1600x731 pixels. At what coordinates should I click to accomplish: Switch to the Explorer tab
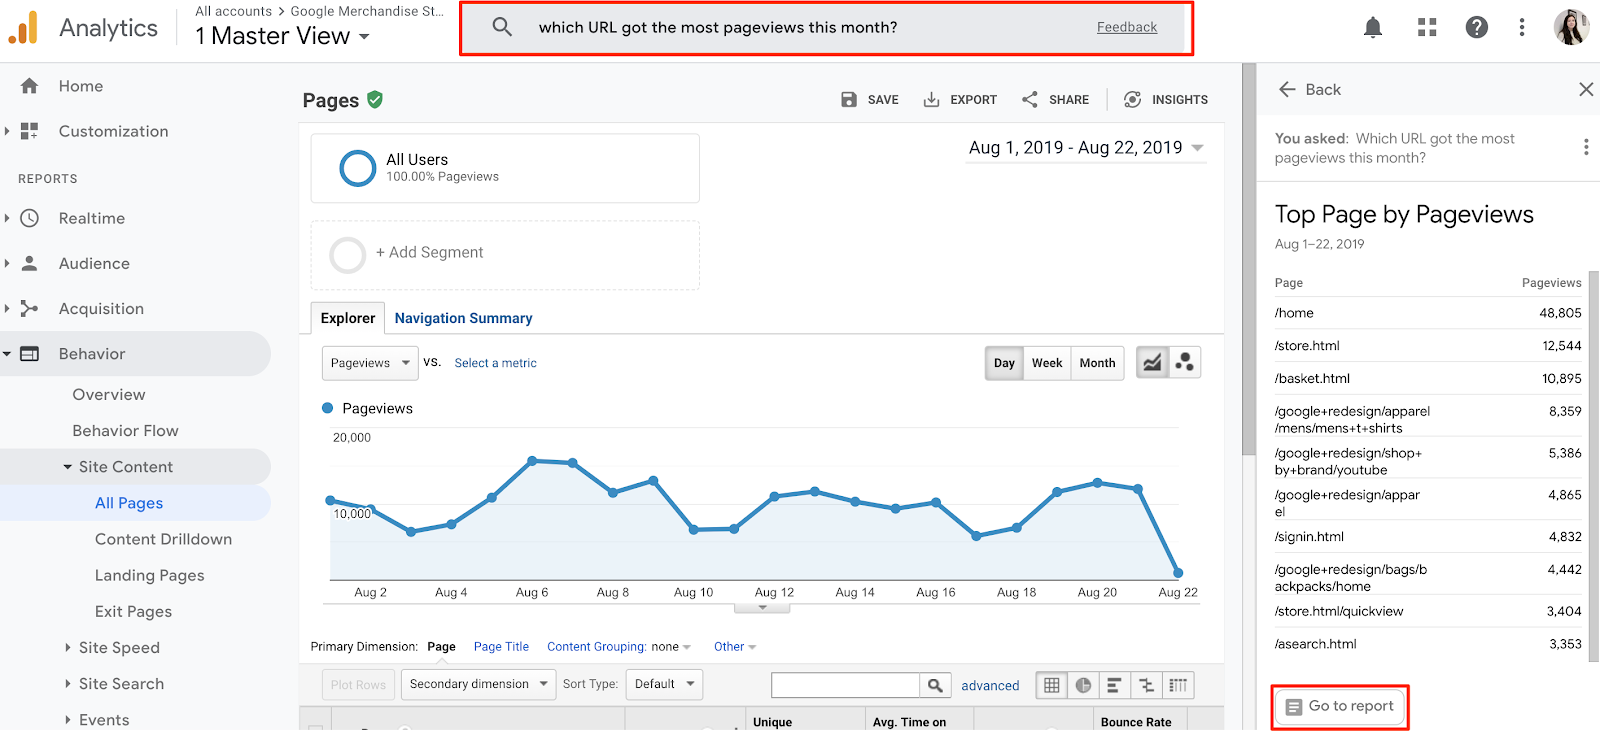coord(348,318)
